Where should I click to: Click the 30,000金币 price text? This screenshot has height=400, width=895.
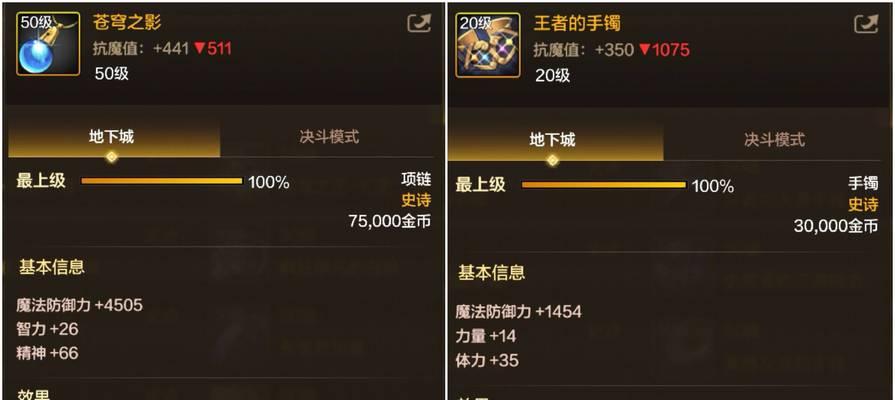tap(836, 226)
